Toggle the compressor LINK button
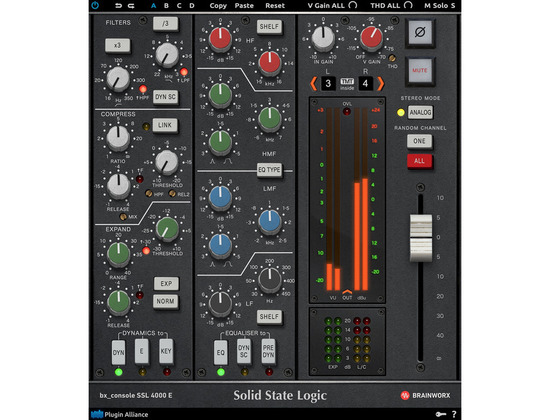This screenshot has height=420, width=550. click(165, 125)
